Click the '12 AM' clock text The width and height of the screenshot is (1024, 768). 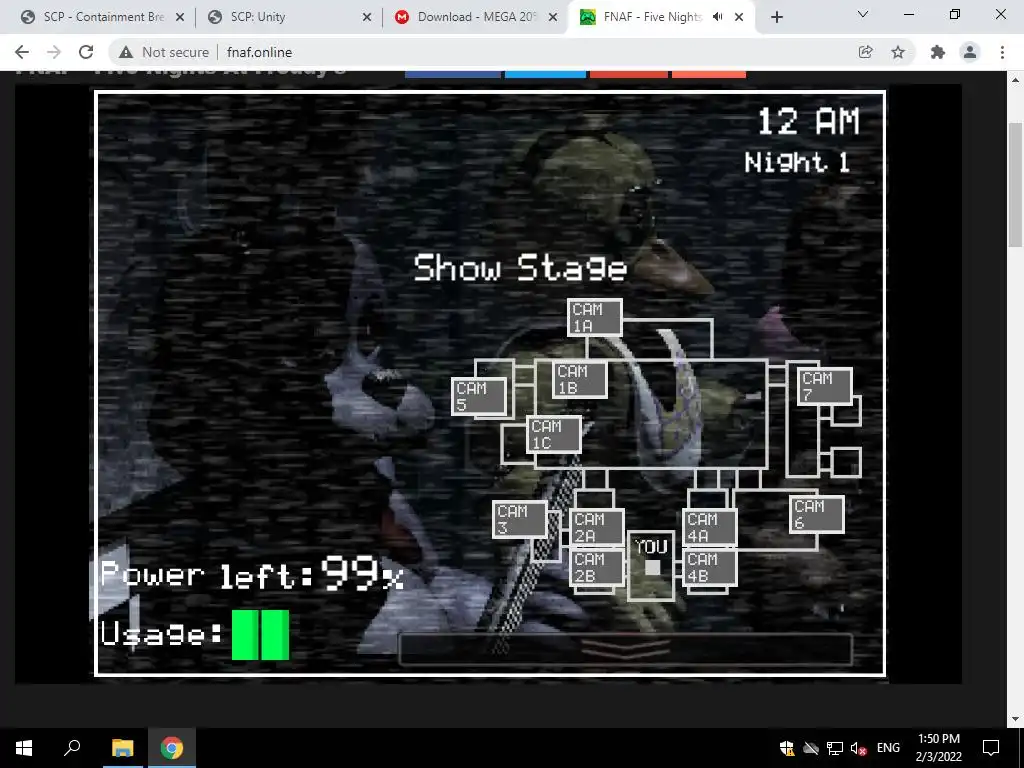click(x=808, y=121)
